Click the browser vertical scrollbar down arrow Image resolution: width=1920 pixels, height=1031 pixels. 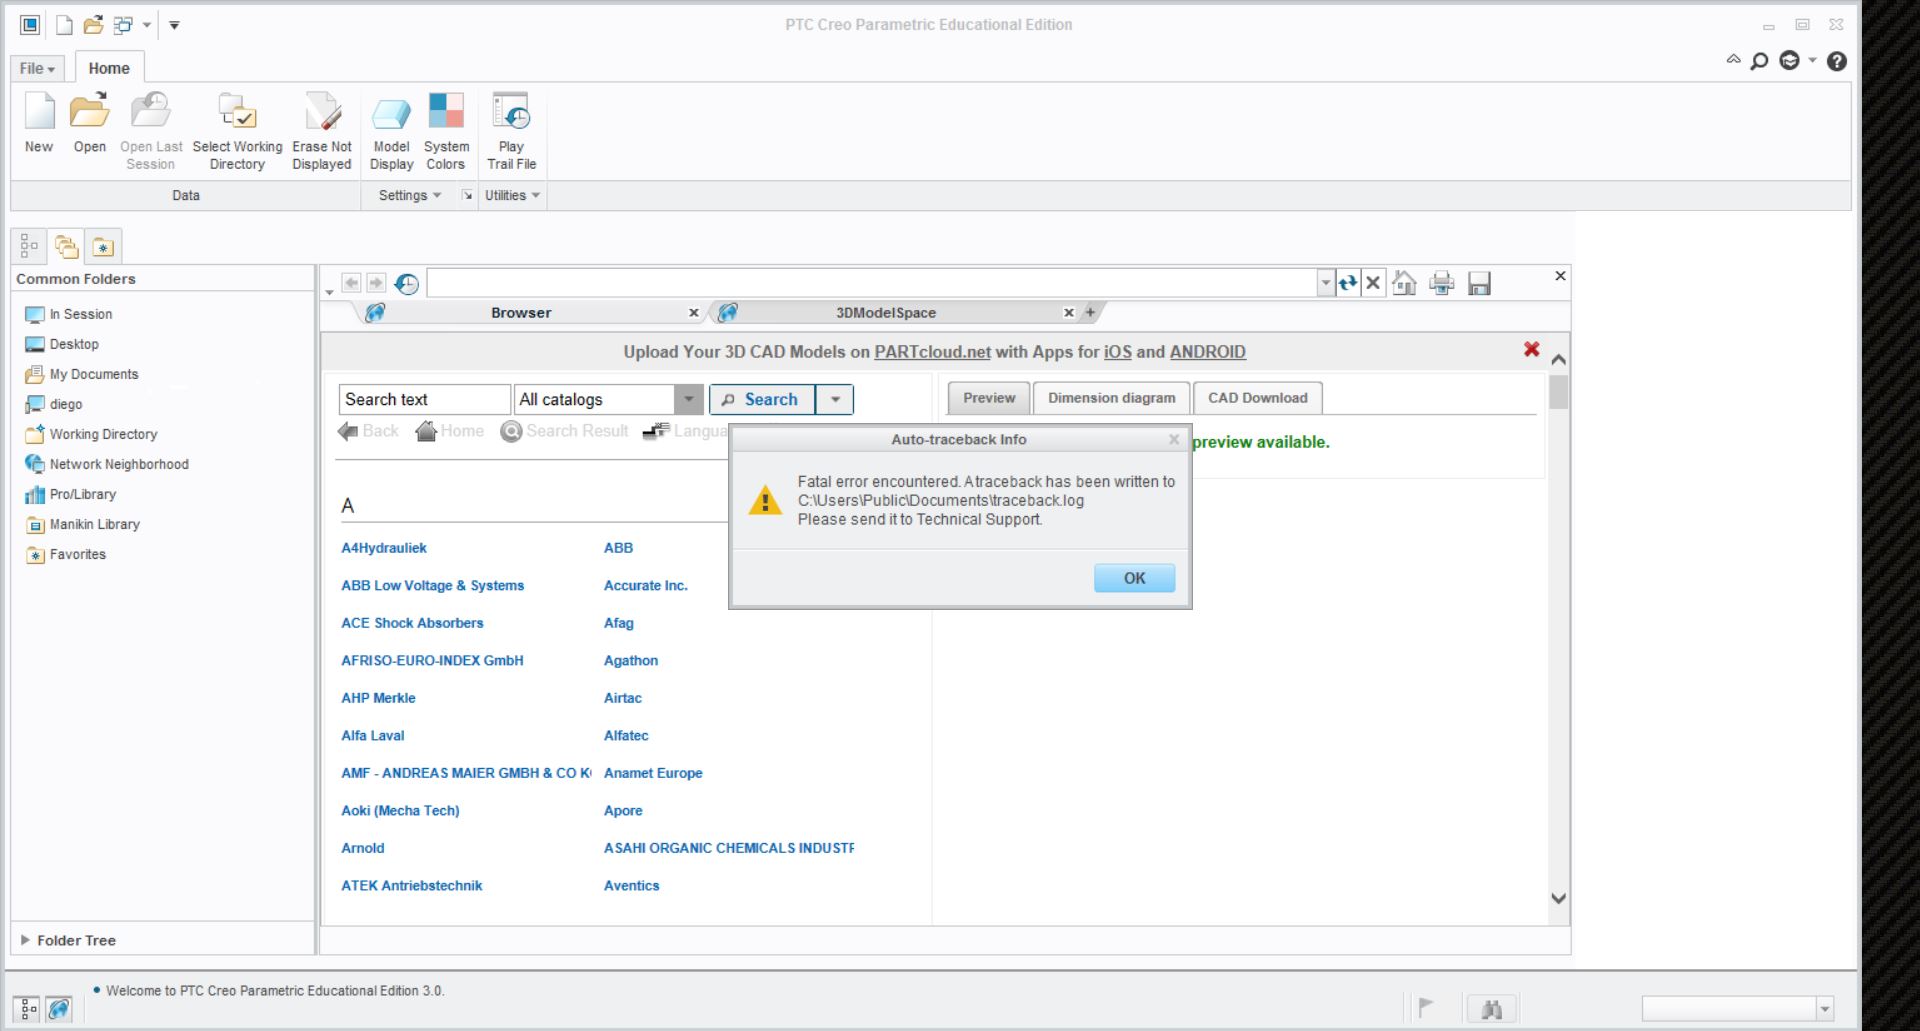click(x=1558, y=898)
